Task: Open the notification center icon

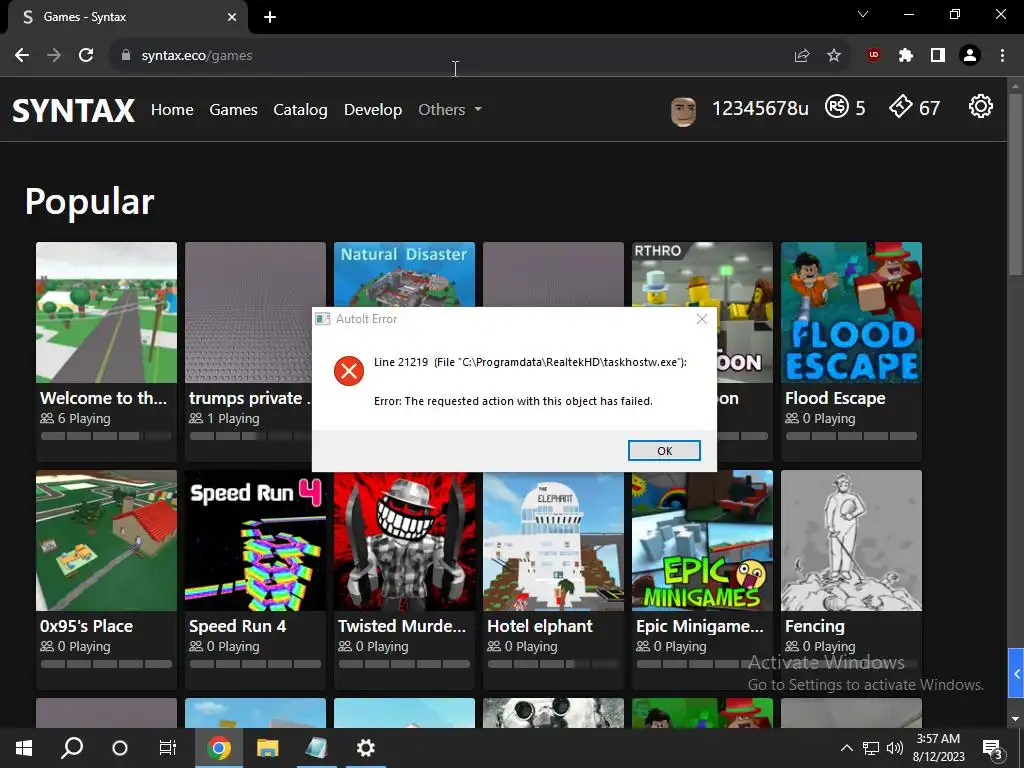Action: coord(992,749)
